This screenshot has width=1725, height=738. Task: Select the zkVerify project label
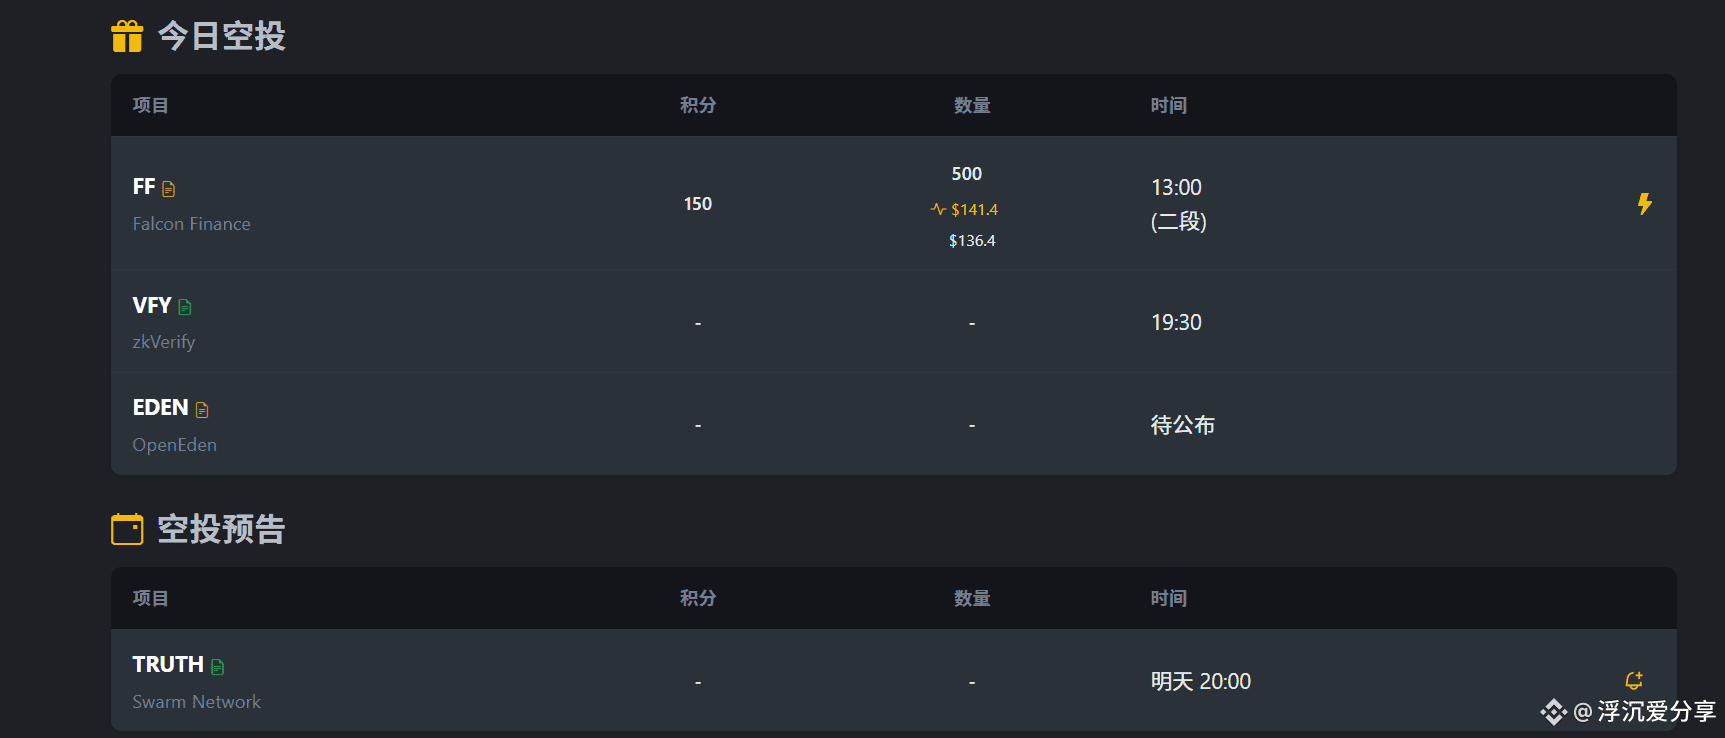click(164, 342)
